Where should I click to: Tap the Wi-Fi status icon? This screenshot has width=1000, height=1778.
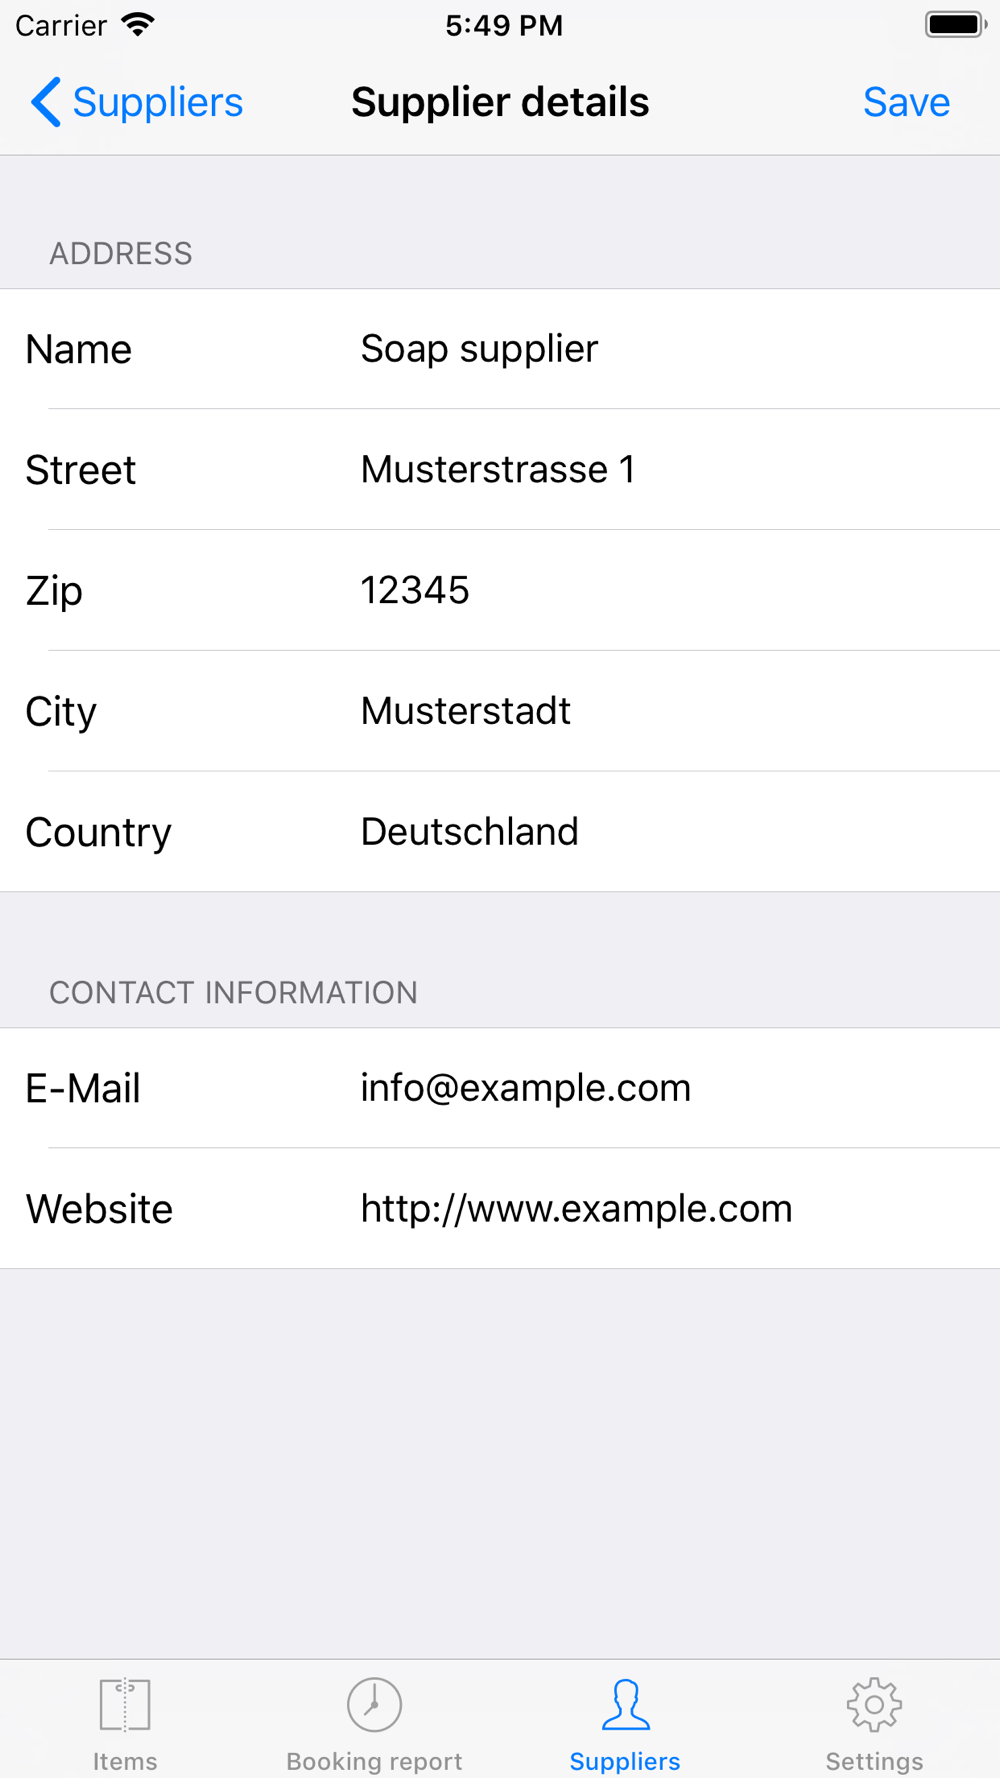(138, 25)
